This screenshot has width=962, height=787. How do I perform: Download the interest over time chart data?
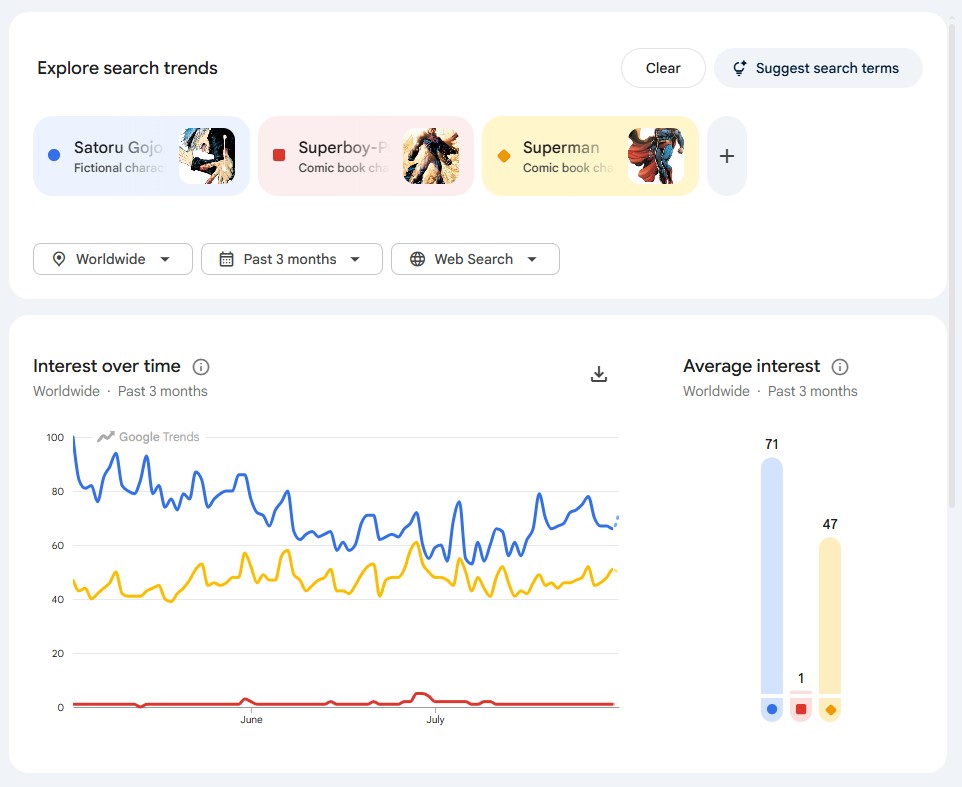pos(599,374)
